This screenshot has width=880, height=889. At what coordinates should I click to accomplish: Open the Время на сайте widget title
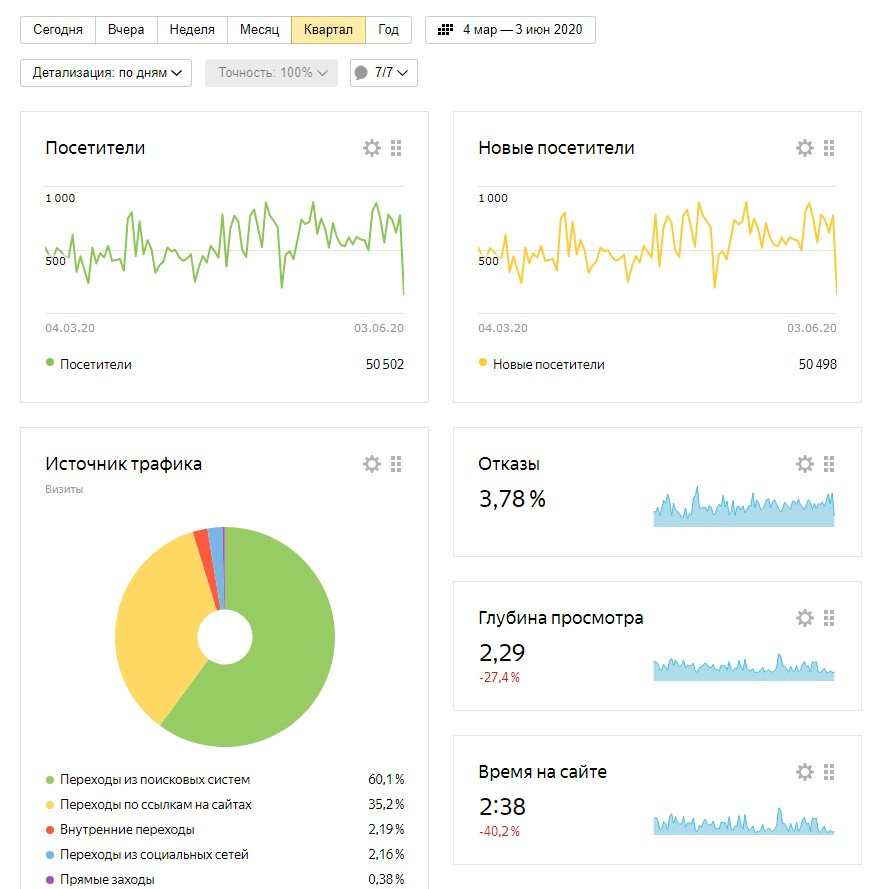543,772
